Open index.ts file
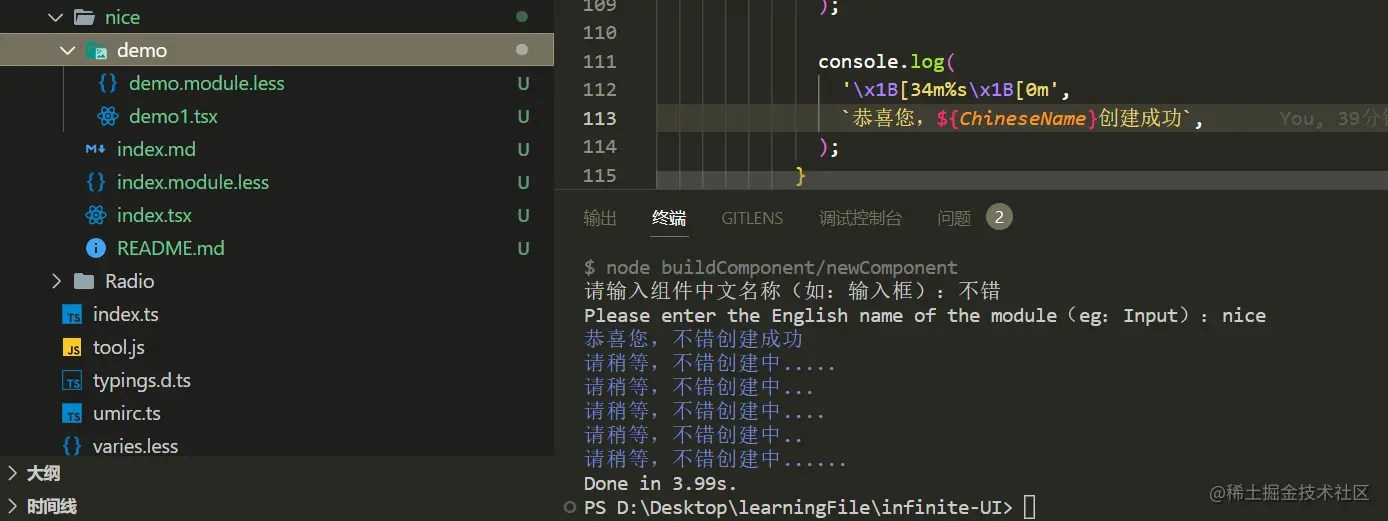The height and width of the screenshot is (521, 1388). tap(126, 314)
